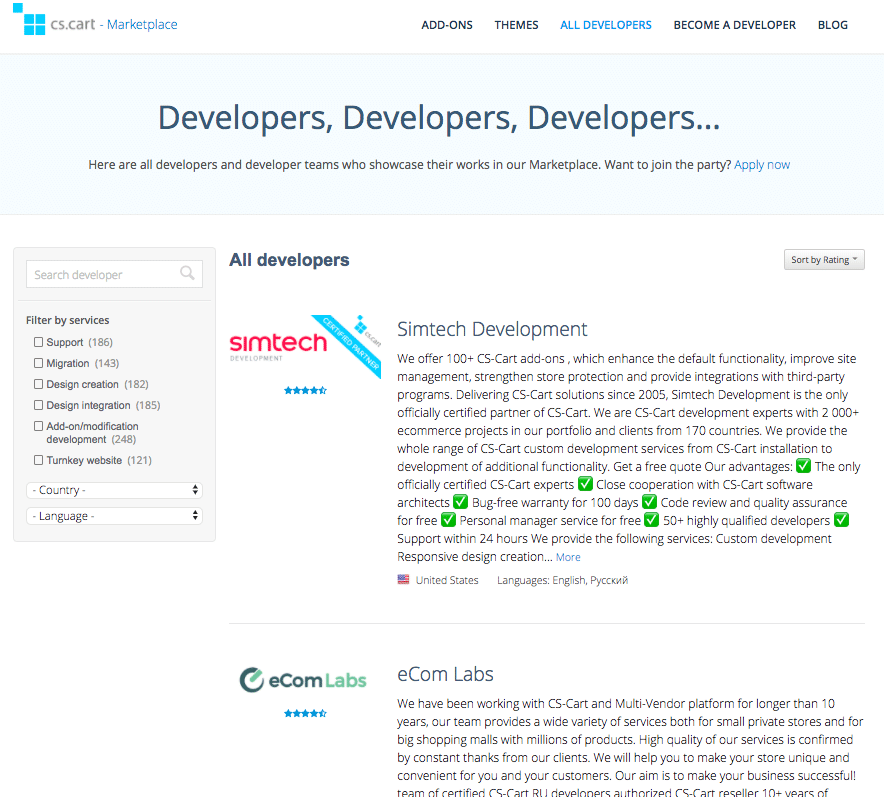
Task: Expand Simtech's description via the More link
Action: point(567,556)
